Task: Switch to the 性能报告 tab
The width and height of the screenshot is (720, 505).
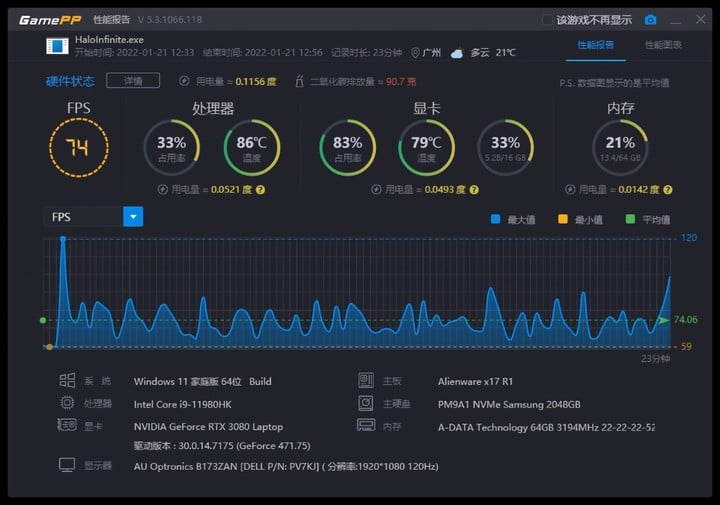Action: pyautogui.click(x=596, y=45)
